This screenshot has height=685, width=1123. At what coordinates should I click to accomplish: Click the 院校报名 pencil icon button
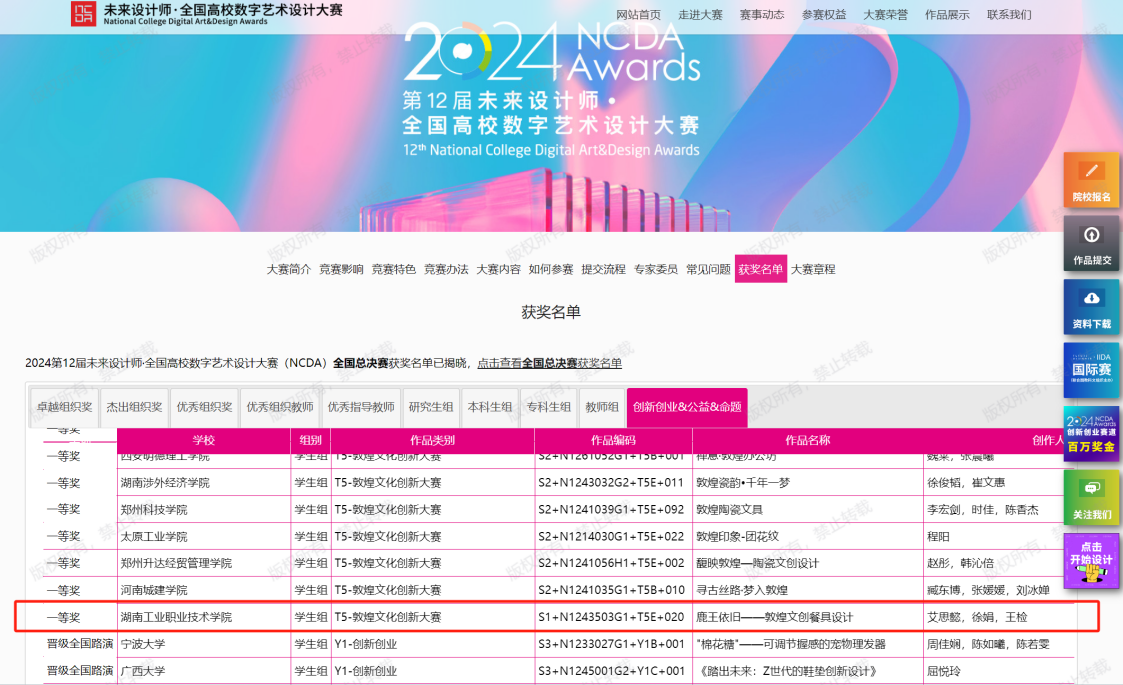coord(1091,180)
